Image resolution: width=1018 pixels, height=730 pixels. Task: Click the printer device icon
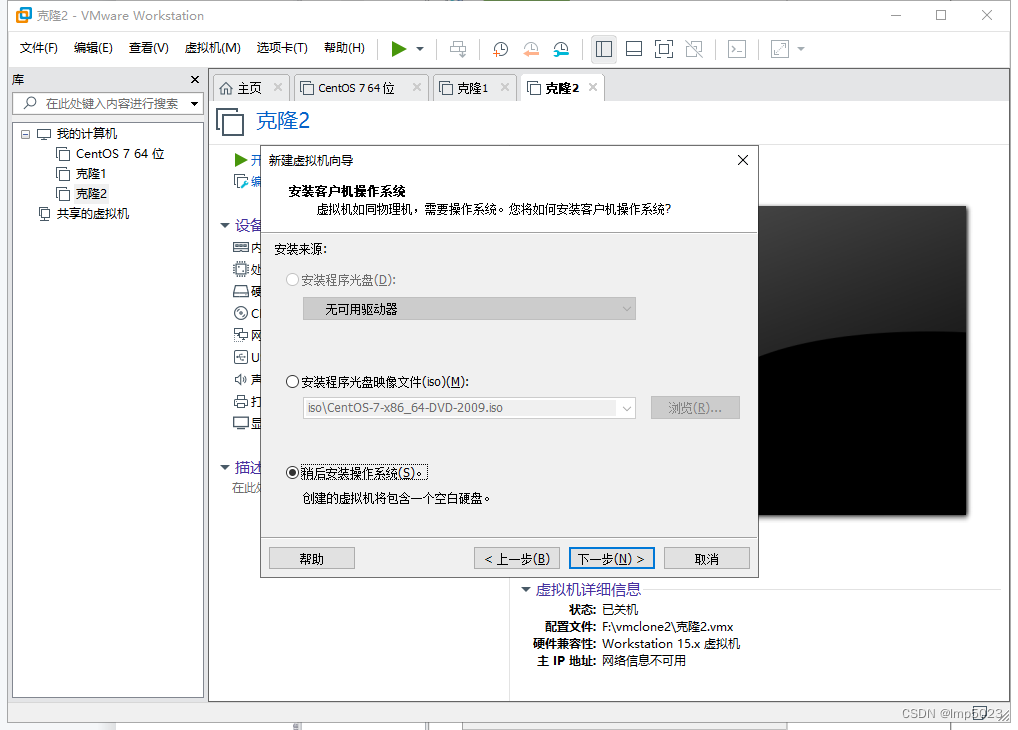click(241, 401)
